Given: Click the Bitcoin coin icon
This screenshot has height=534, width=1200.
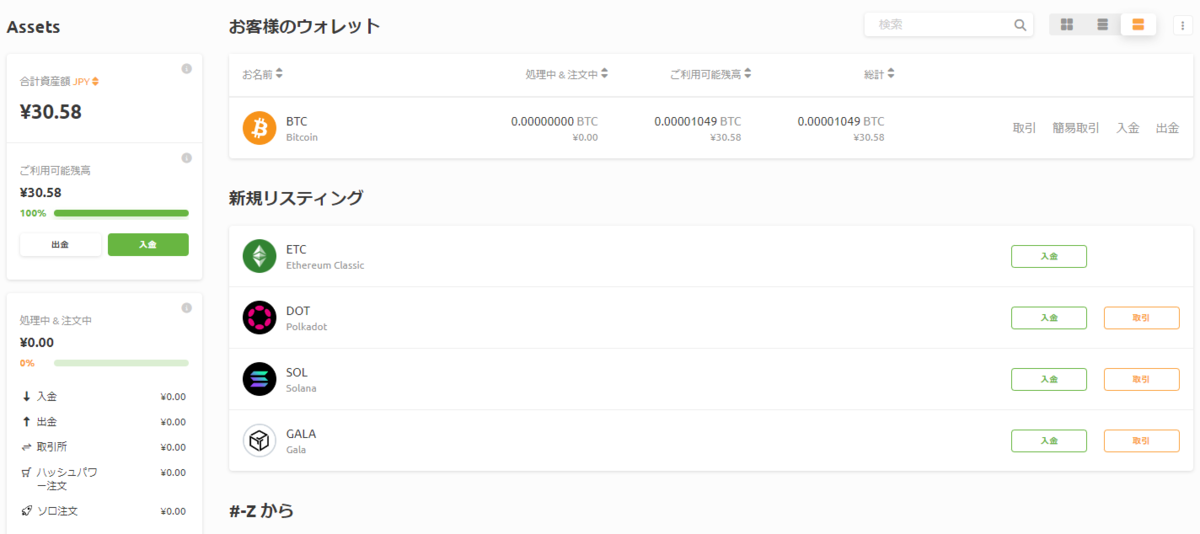Looking at the screenshot, I should [x=259, y=128].
